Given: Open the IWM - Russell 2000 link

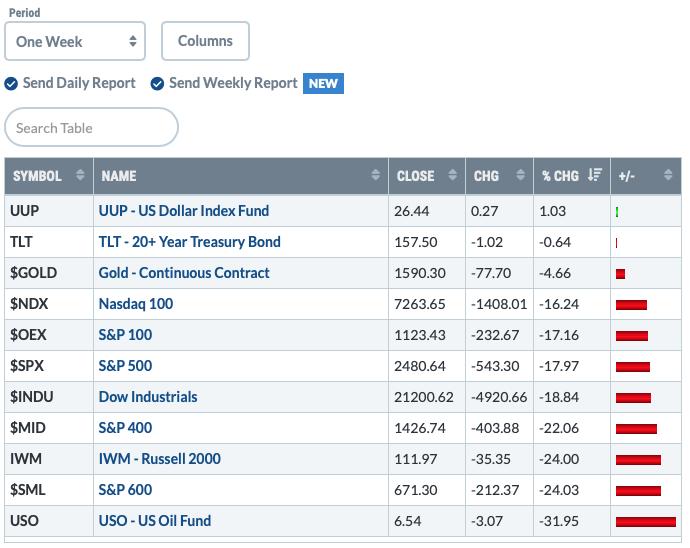Looking at the screenshot, I should [x=159, y=459].
